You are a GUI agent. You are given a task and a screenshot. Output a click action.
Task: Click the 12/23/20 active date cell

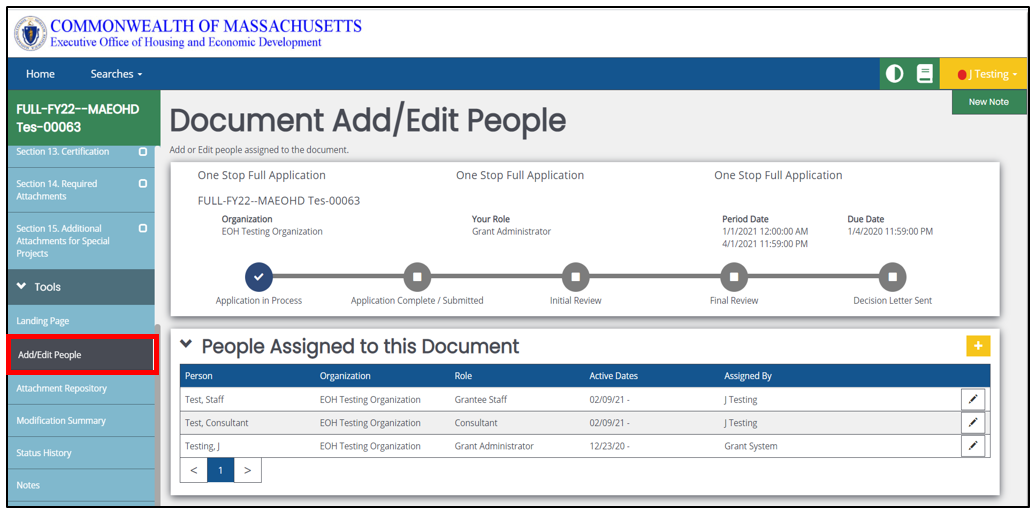(x=610, y=446)
